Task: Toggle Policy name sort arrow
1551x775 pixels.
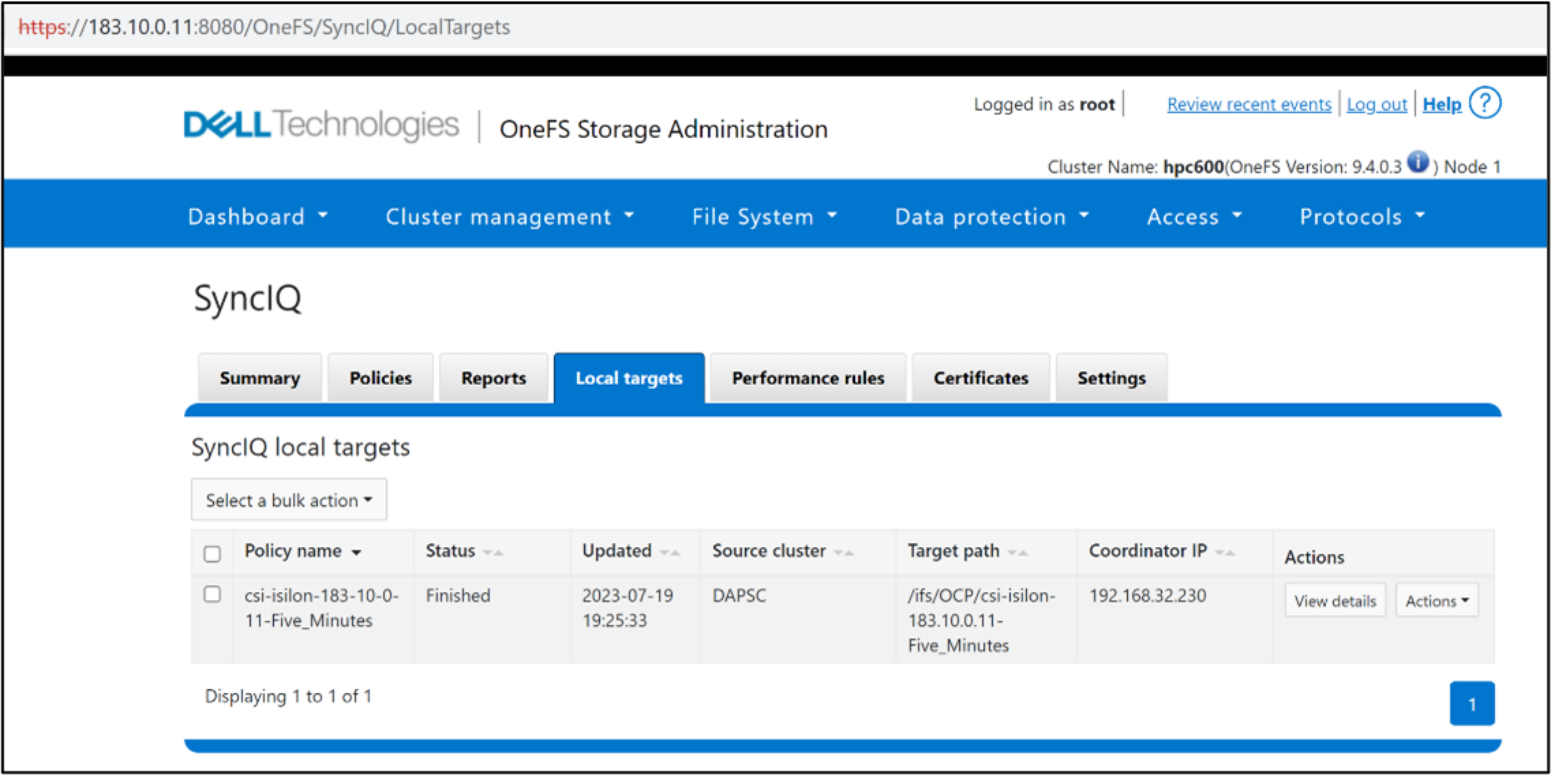Action: [356, 553]
